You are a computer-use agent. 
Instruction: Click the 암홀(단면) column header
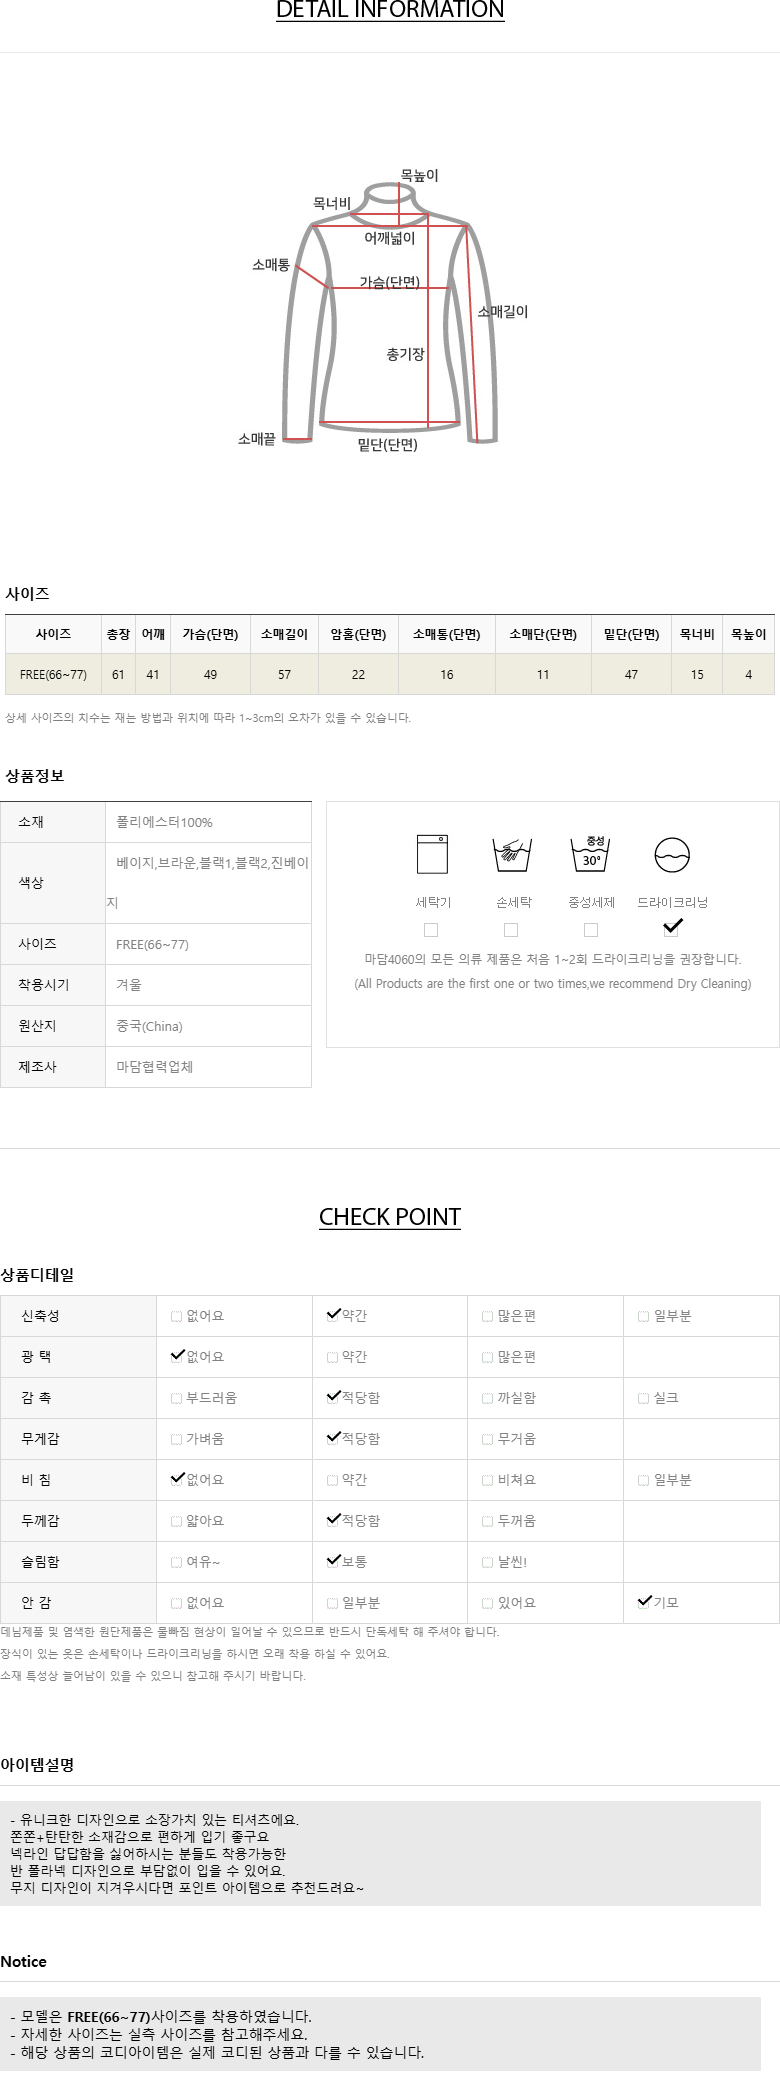pyautogui.click(x=358, y=634)
